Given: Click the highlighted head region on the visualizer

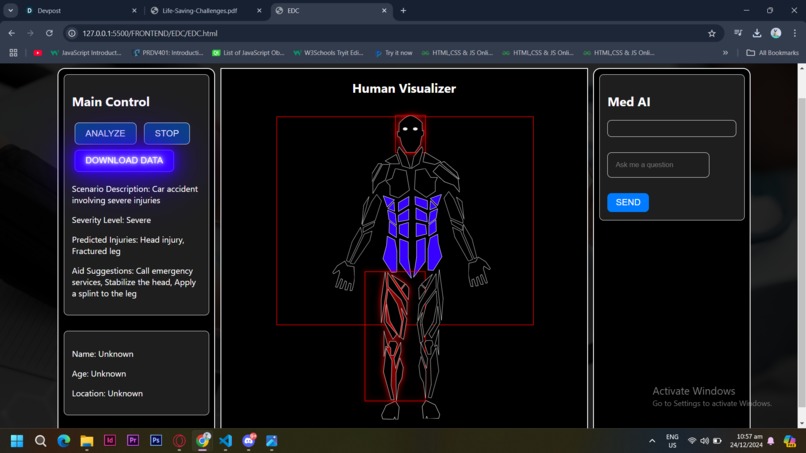Looking at the screenshot, I should [410, 134].
